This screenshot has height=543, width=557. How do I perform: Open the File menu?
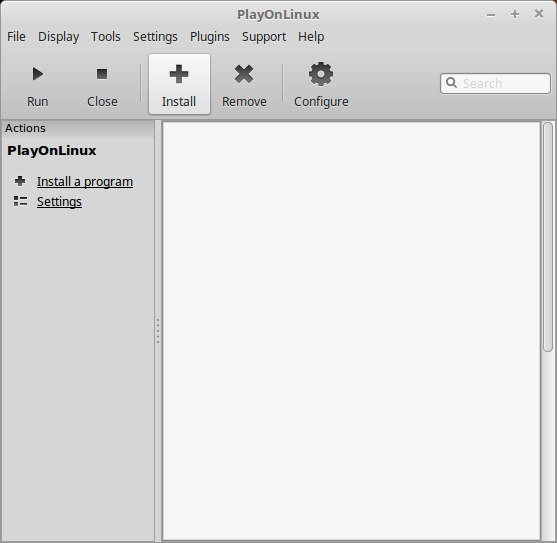click(16, 37)
